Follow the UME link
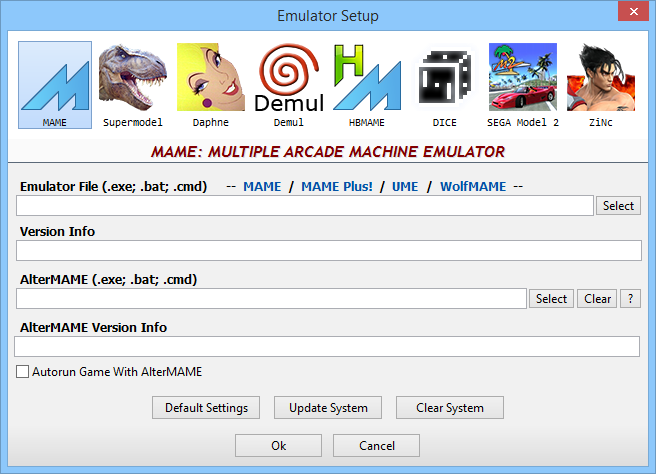 tap(405, 187)
